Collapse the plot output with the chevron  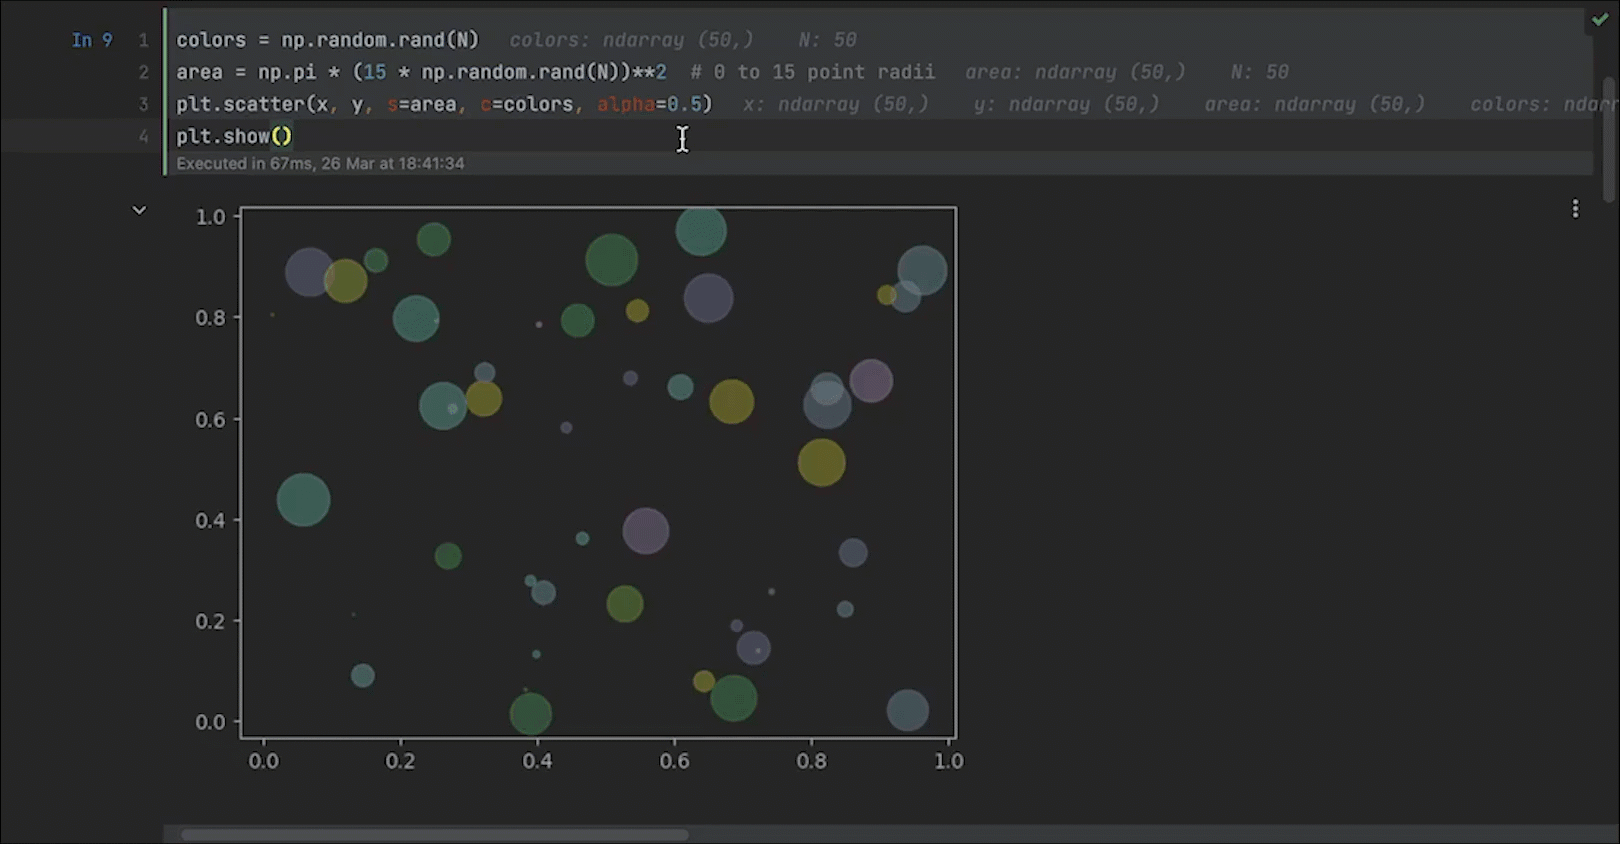pos(140,210)
